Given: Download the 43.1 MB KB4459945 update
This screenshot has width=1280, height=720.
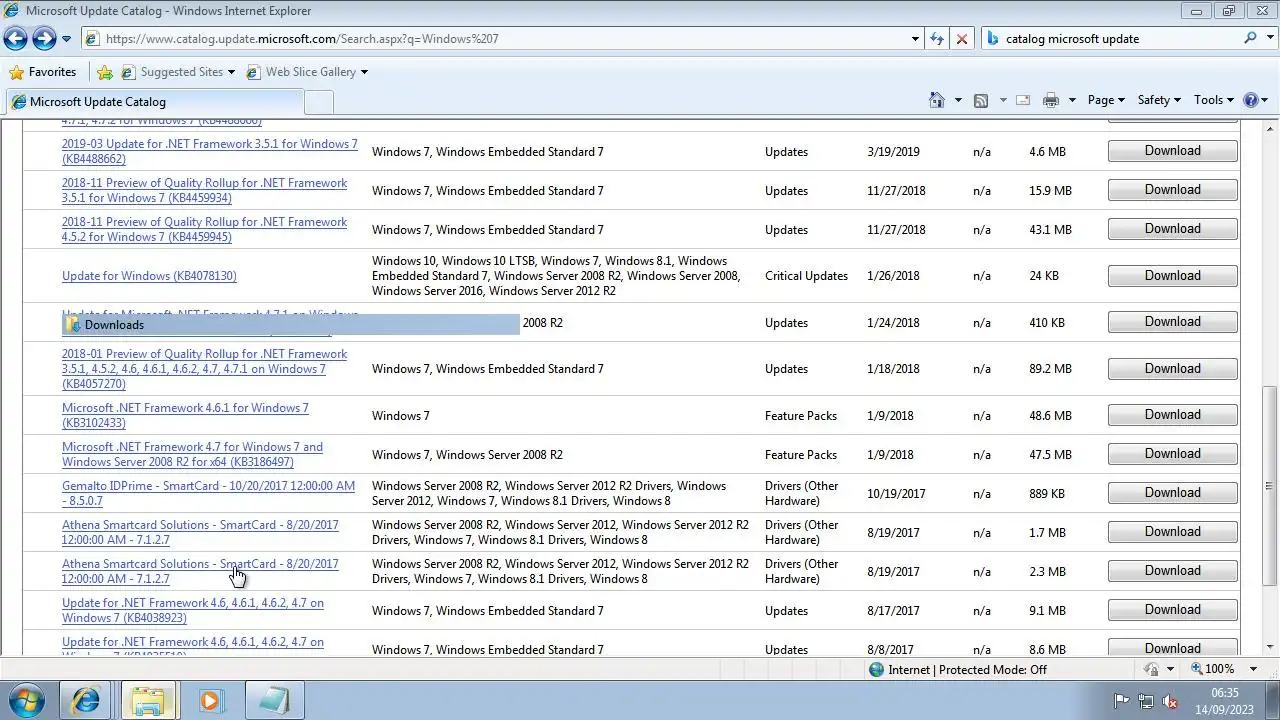Looking at the screenshot, I should [x=1172, y=229].
